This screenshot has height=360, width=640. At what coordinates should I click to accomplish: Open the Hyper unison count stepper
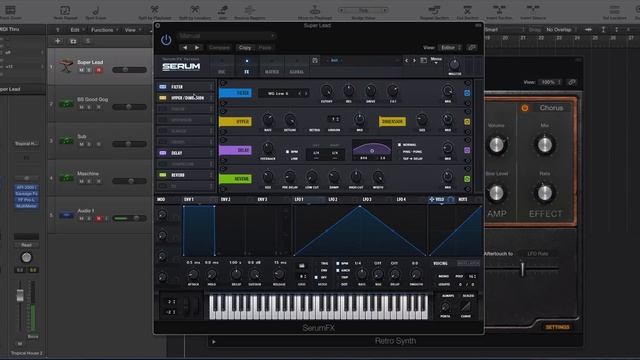pyautogui.click(x=334, y=119)
